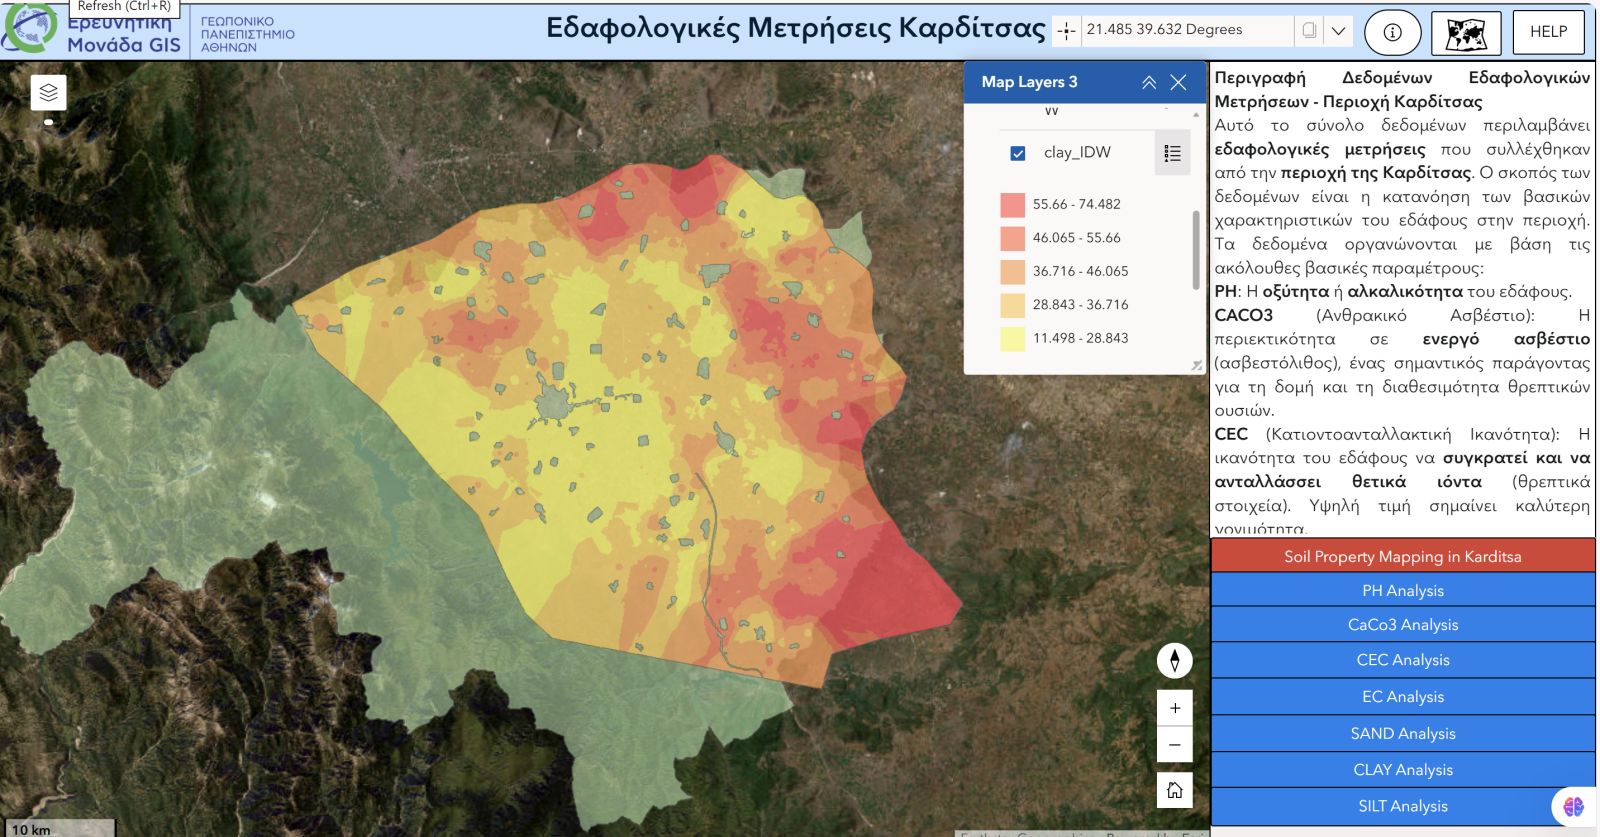Open the basemap gallery world map icon
This screenshot has height=837, width=1600.
click(x=1465, y=34)
